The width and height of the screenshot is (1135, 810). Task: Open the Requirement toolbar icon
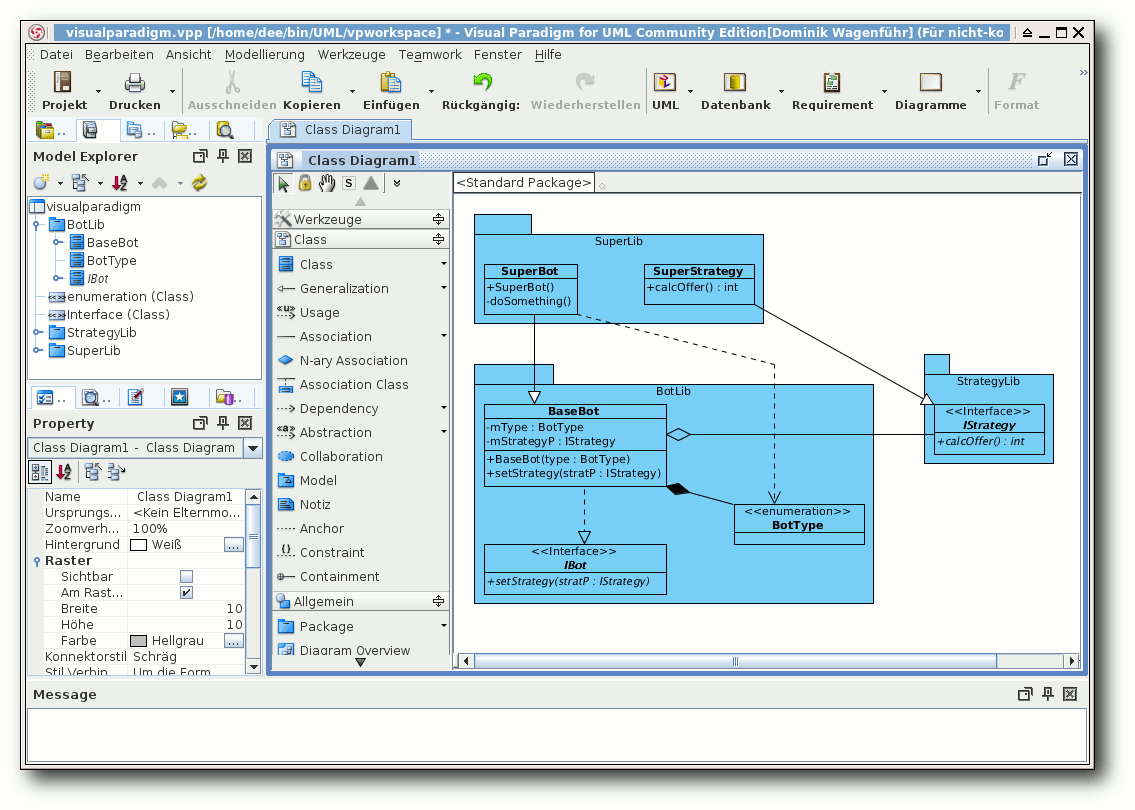tap(832, 83)
